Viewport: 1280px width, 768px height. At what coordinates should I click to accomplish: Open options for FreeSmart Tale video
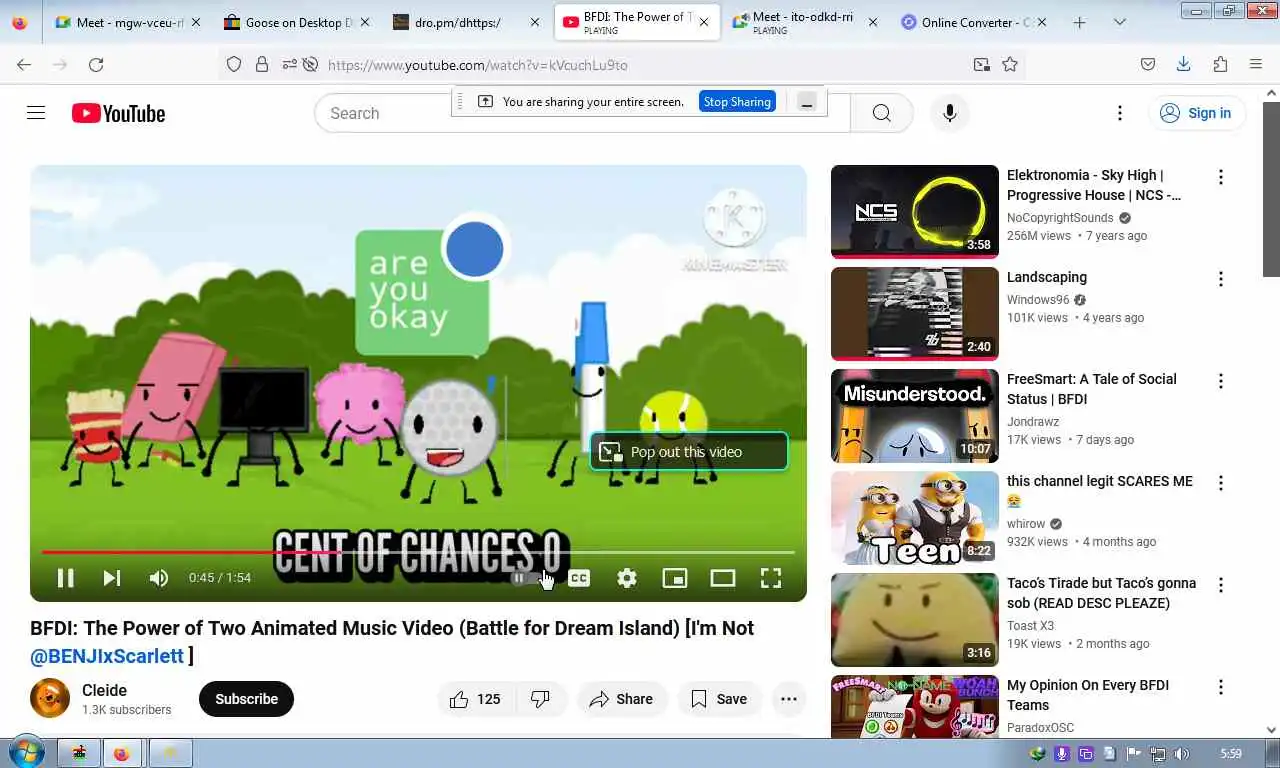(x=1220, y=381)
